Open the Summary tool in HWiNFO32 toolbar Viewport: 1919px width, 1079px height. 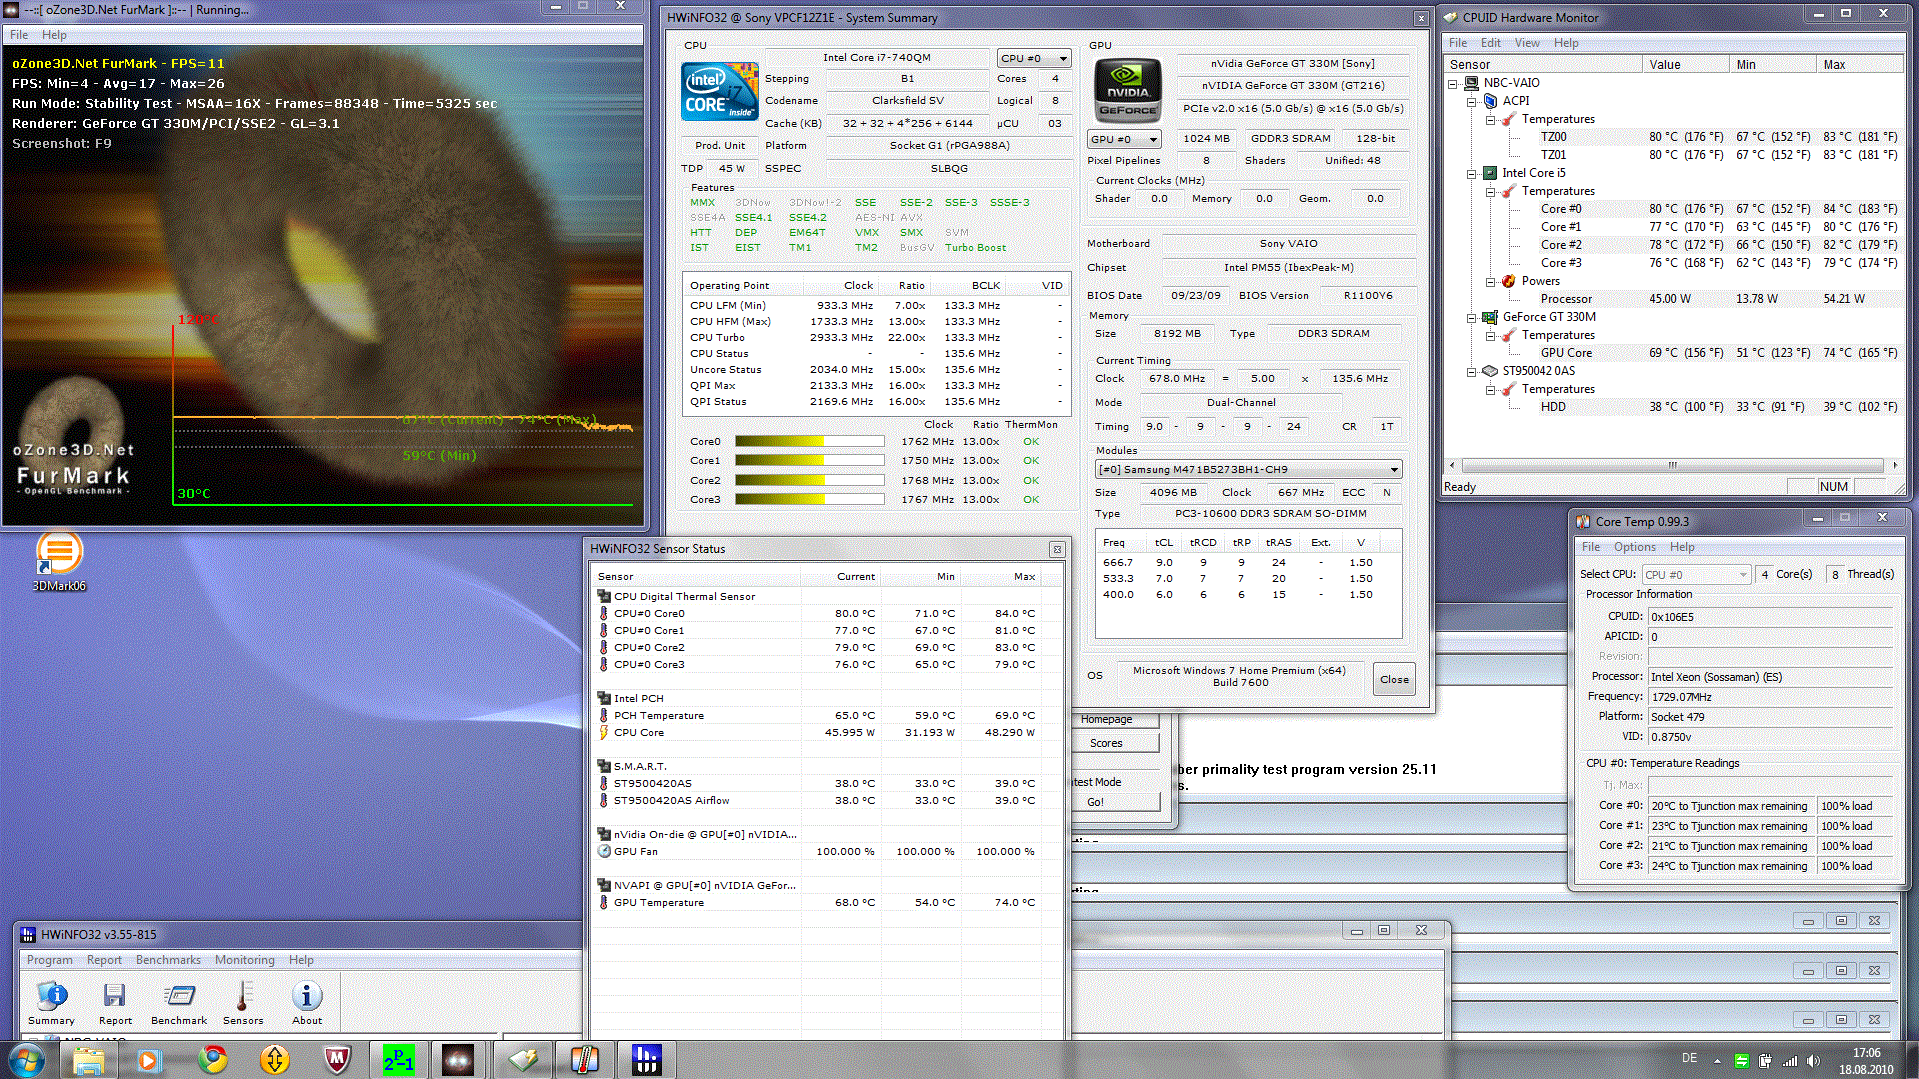[x=51, y=1003]
